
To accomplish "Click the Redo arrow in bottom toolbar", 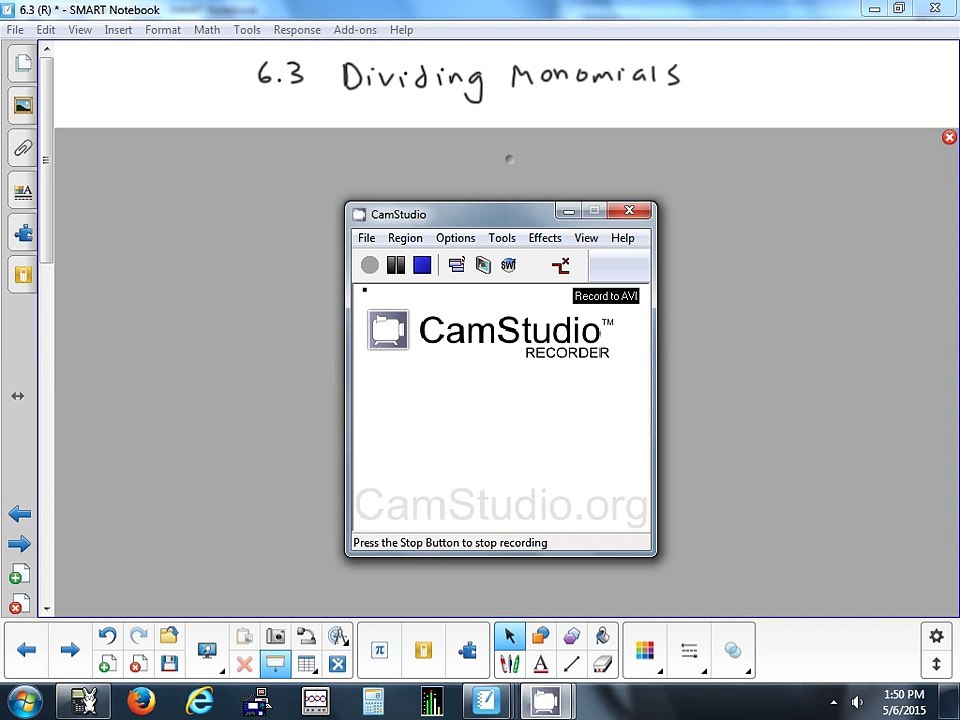I will (x=139, y=636).
